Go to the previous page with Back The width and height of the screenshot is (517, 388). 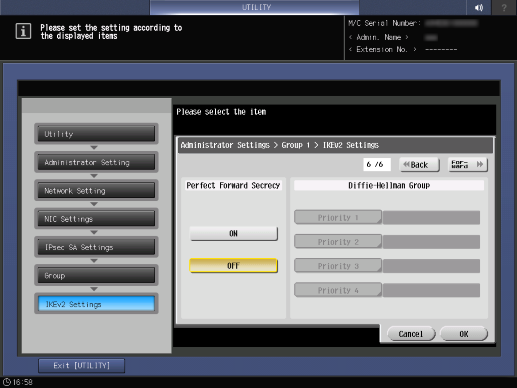pyautogui.click(x=419, y=165)
